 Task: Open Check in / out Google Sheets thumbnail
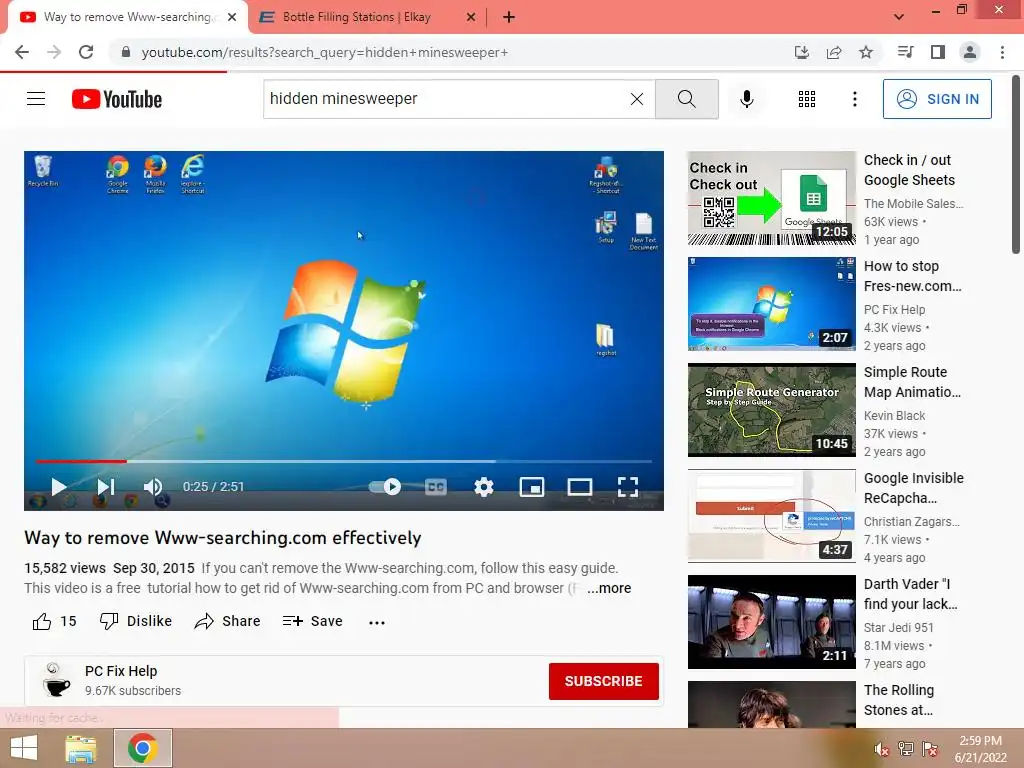click(x=771, y=198)
